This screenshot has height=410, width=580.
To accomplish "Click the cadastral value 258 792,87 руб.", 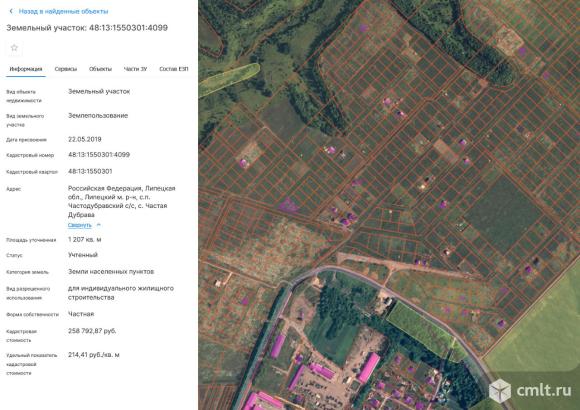I will [92, 331].
